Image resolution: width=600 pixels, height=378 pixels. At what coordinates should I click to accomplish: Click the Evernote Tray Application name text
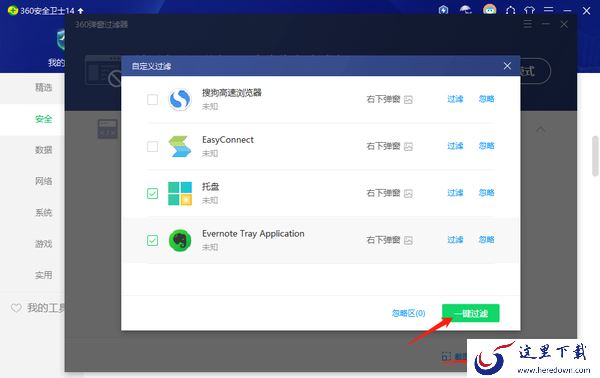253,233
